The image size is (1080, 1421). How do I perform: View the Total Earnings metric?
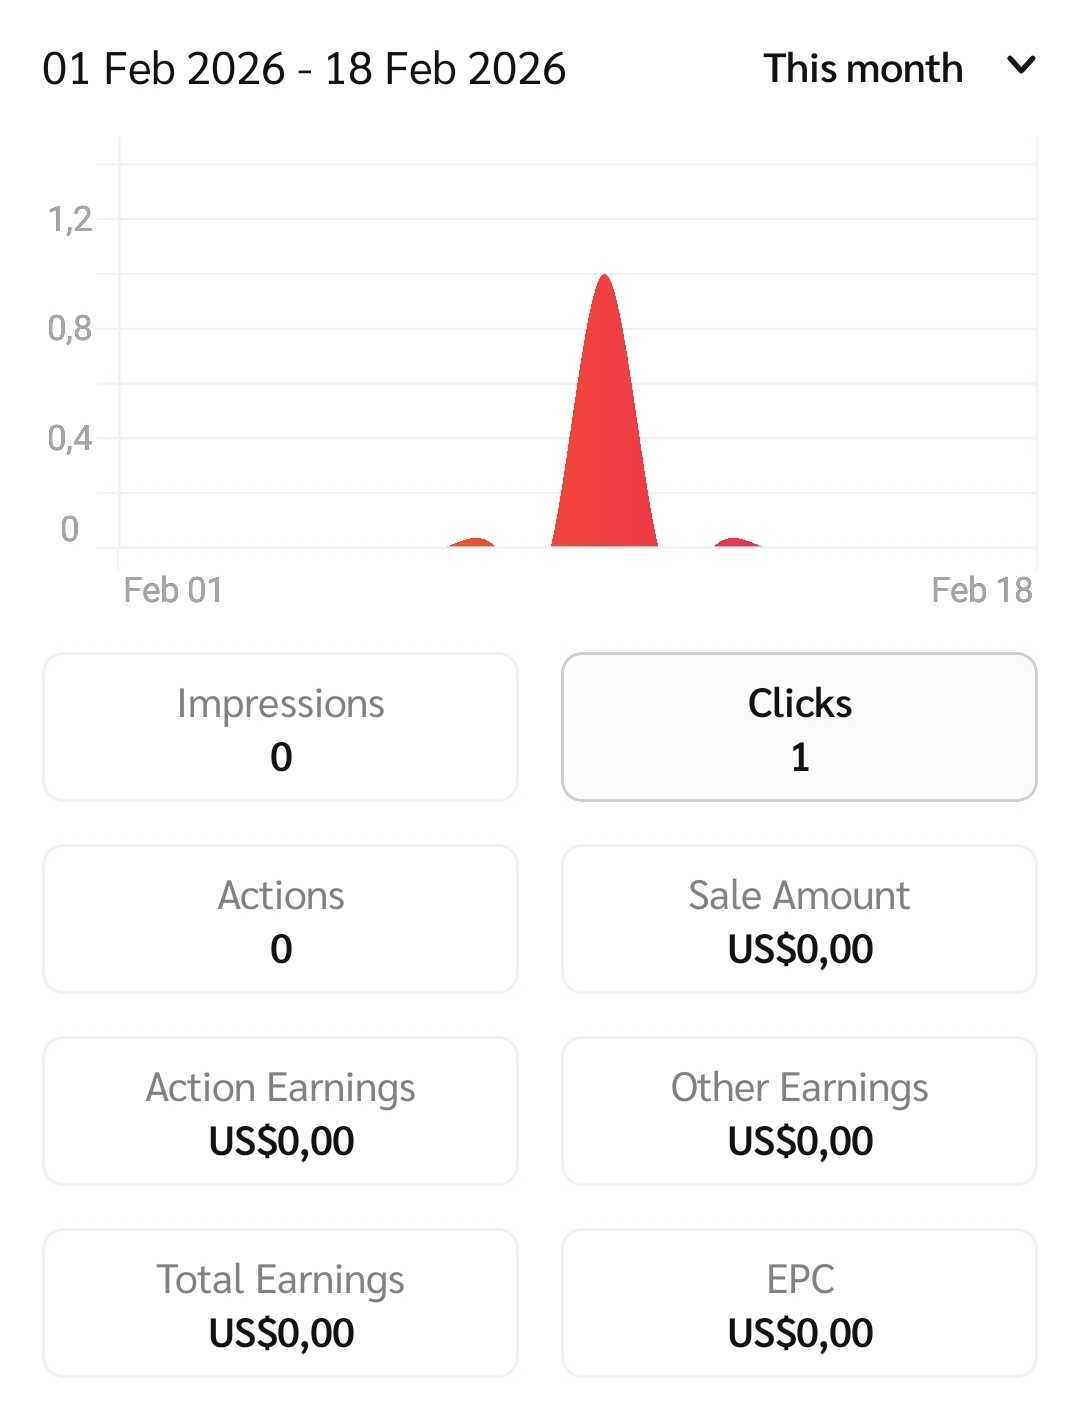coord(281,1303)
